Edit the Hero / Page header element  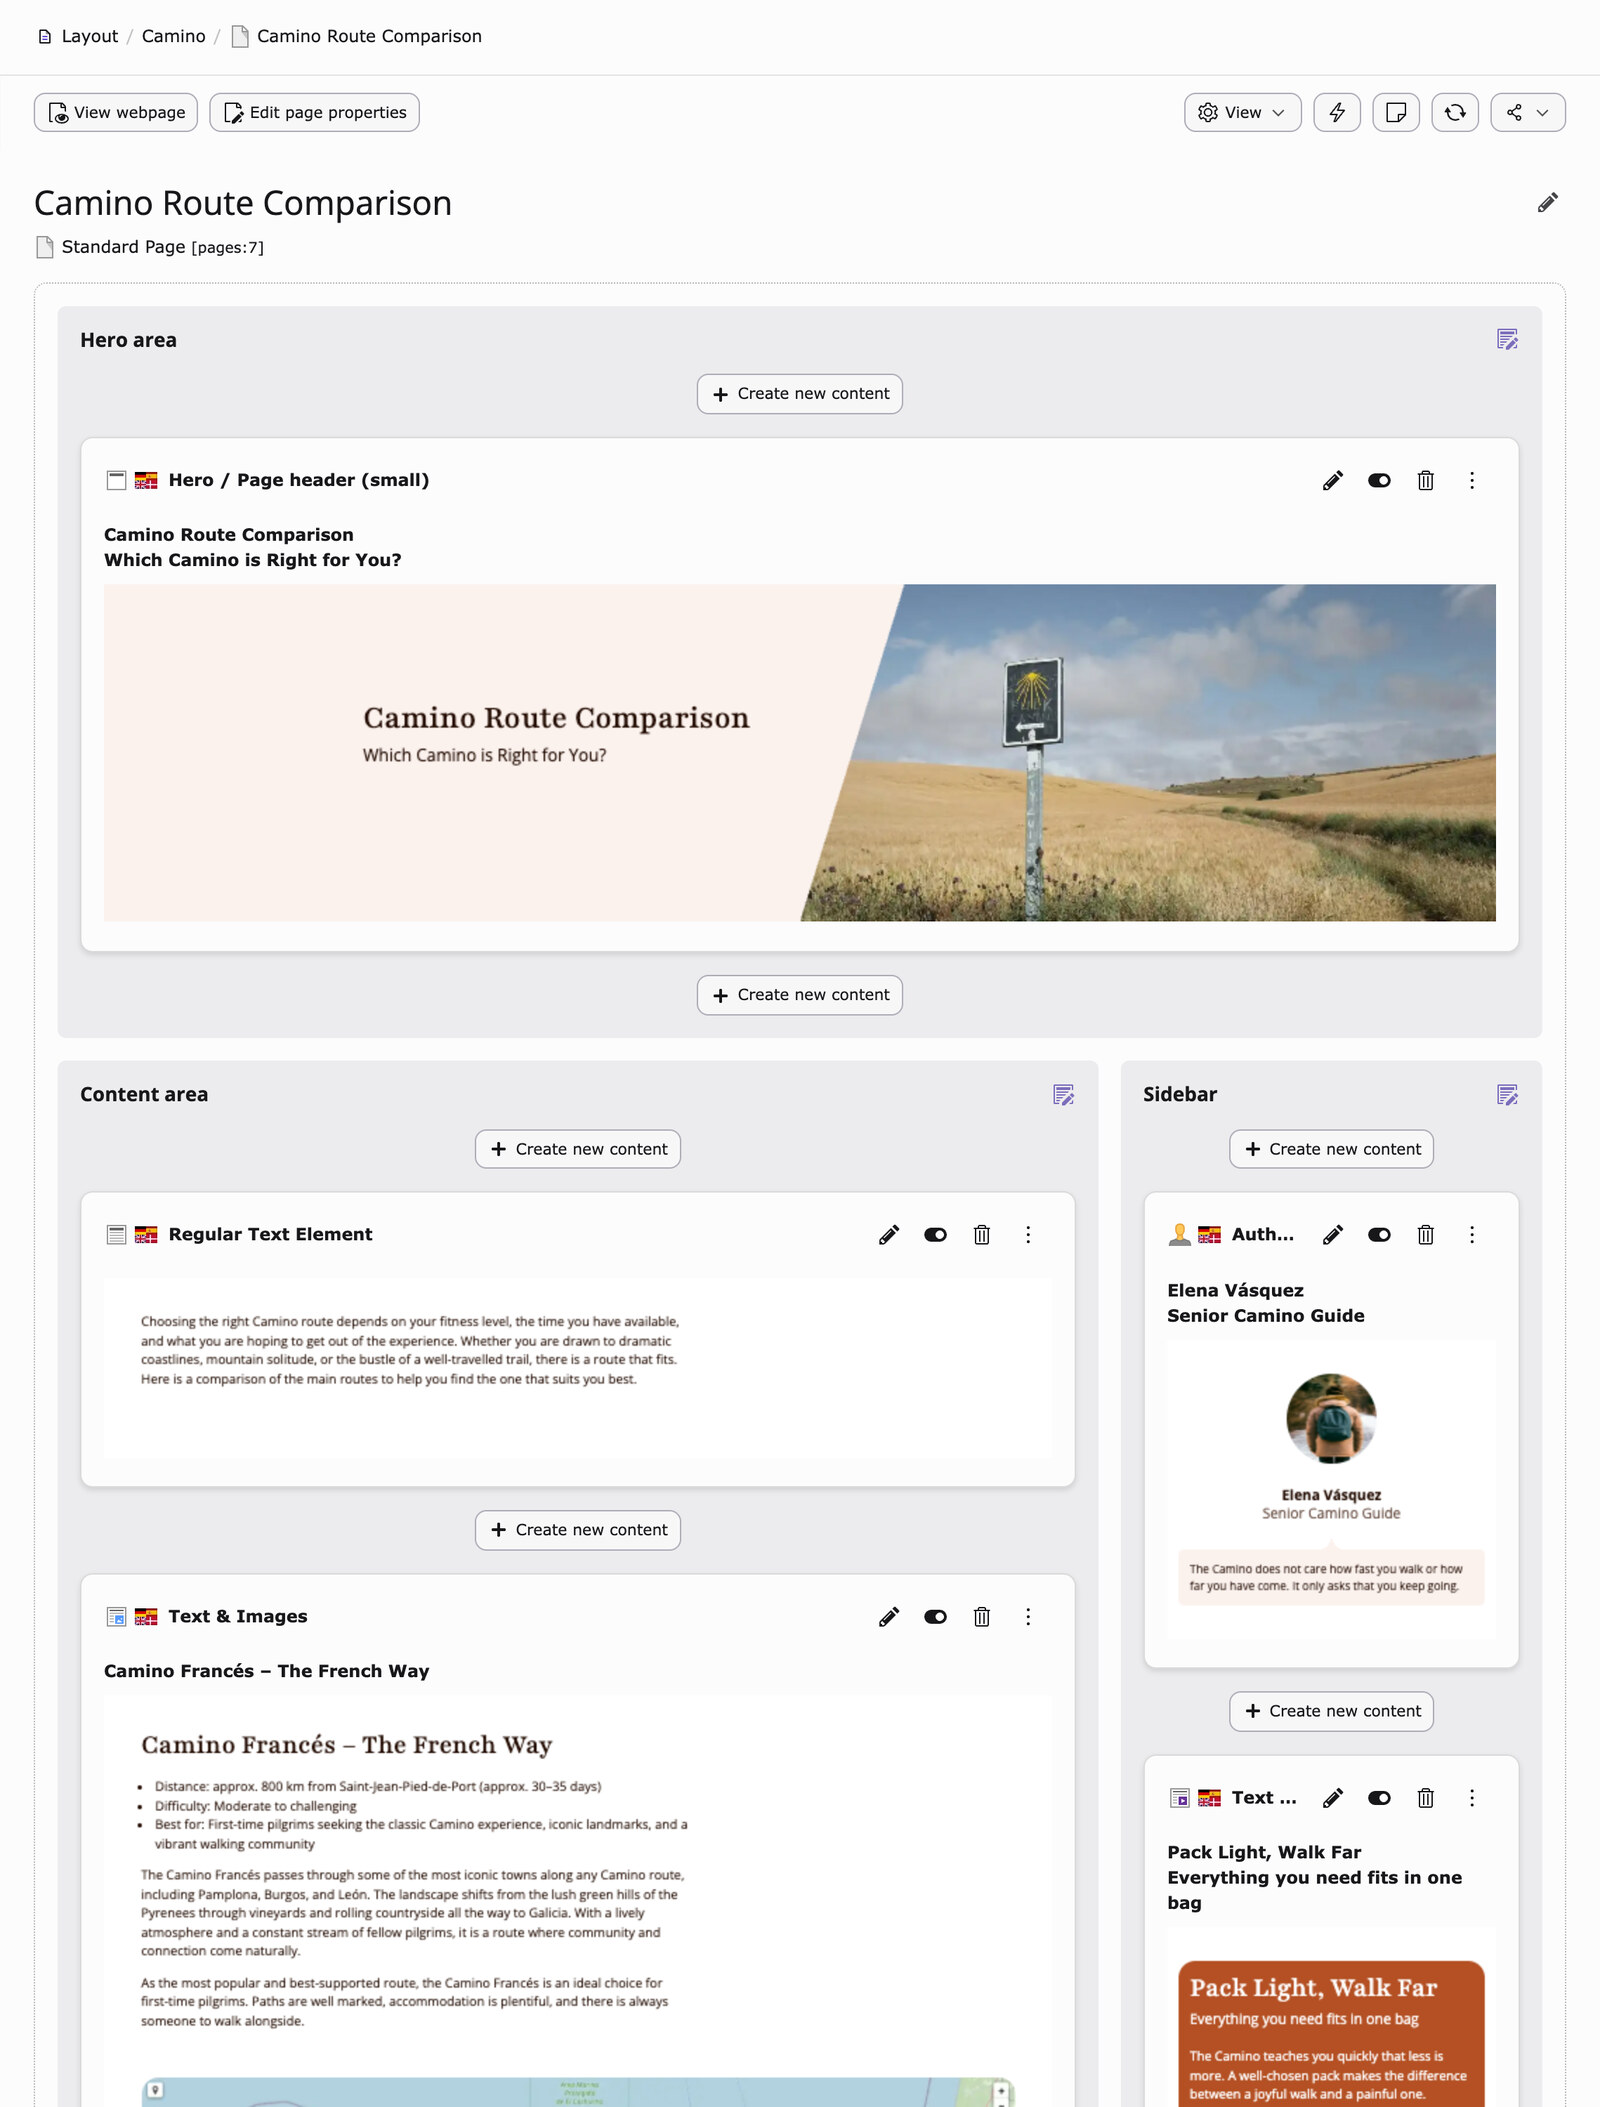1332,481
